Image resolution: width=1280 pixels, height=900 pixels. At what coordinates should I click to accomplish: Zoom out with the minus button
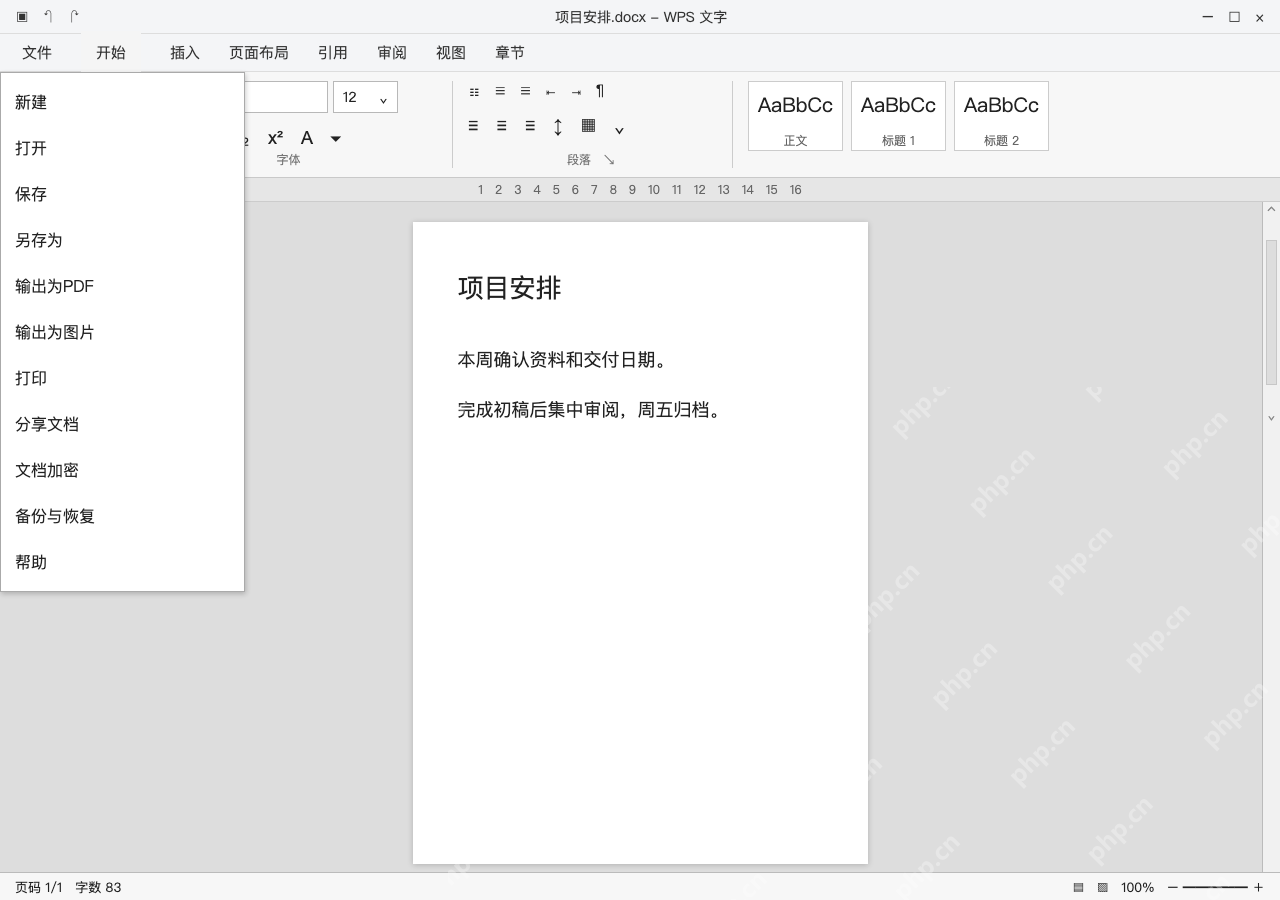1173,887
